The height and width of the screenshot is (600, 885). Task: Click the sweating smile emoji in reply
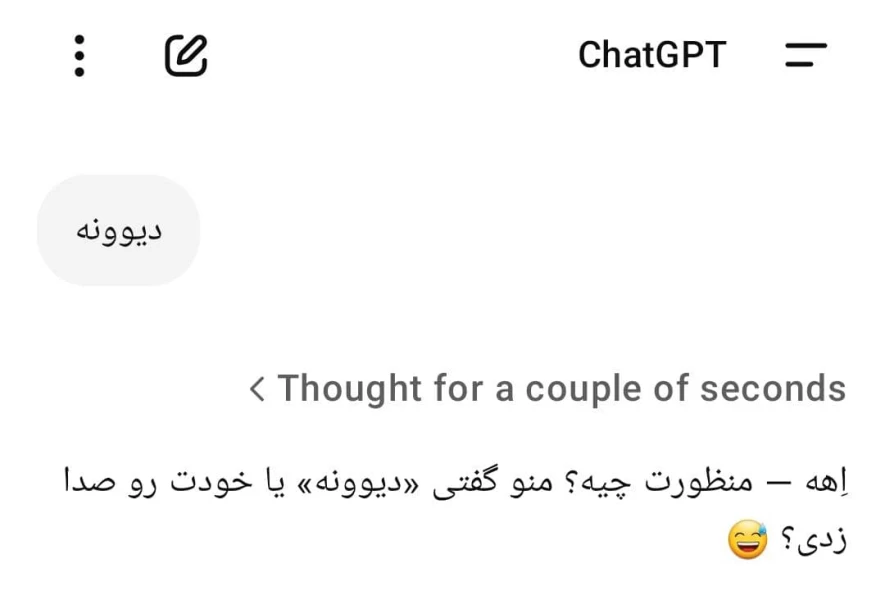pyautogui.click(x=747, y=543)
